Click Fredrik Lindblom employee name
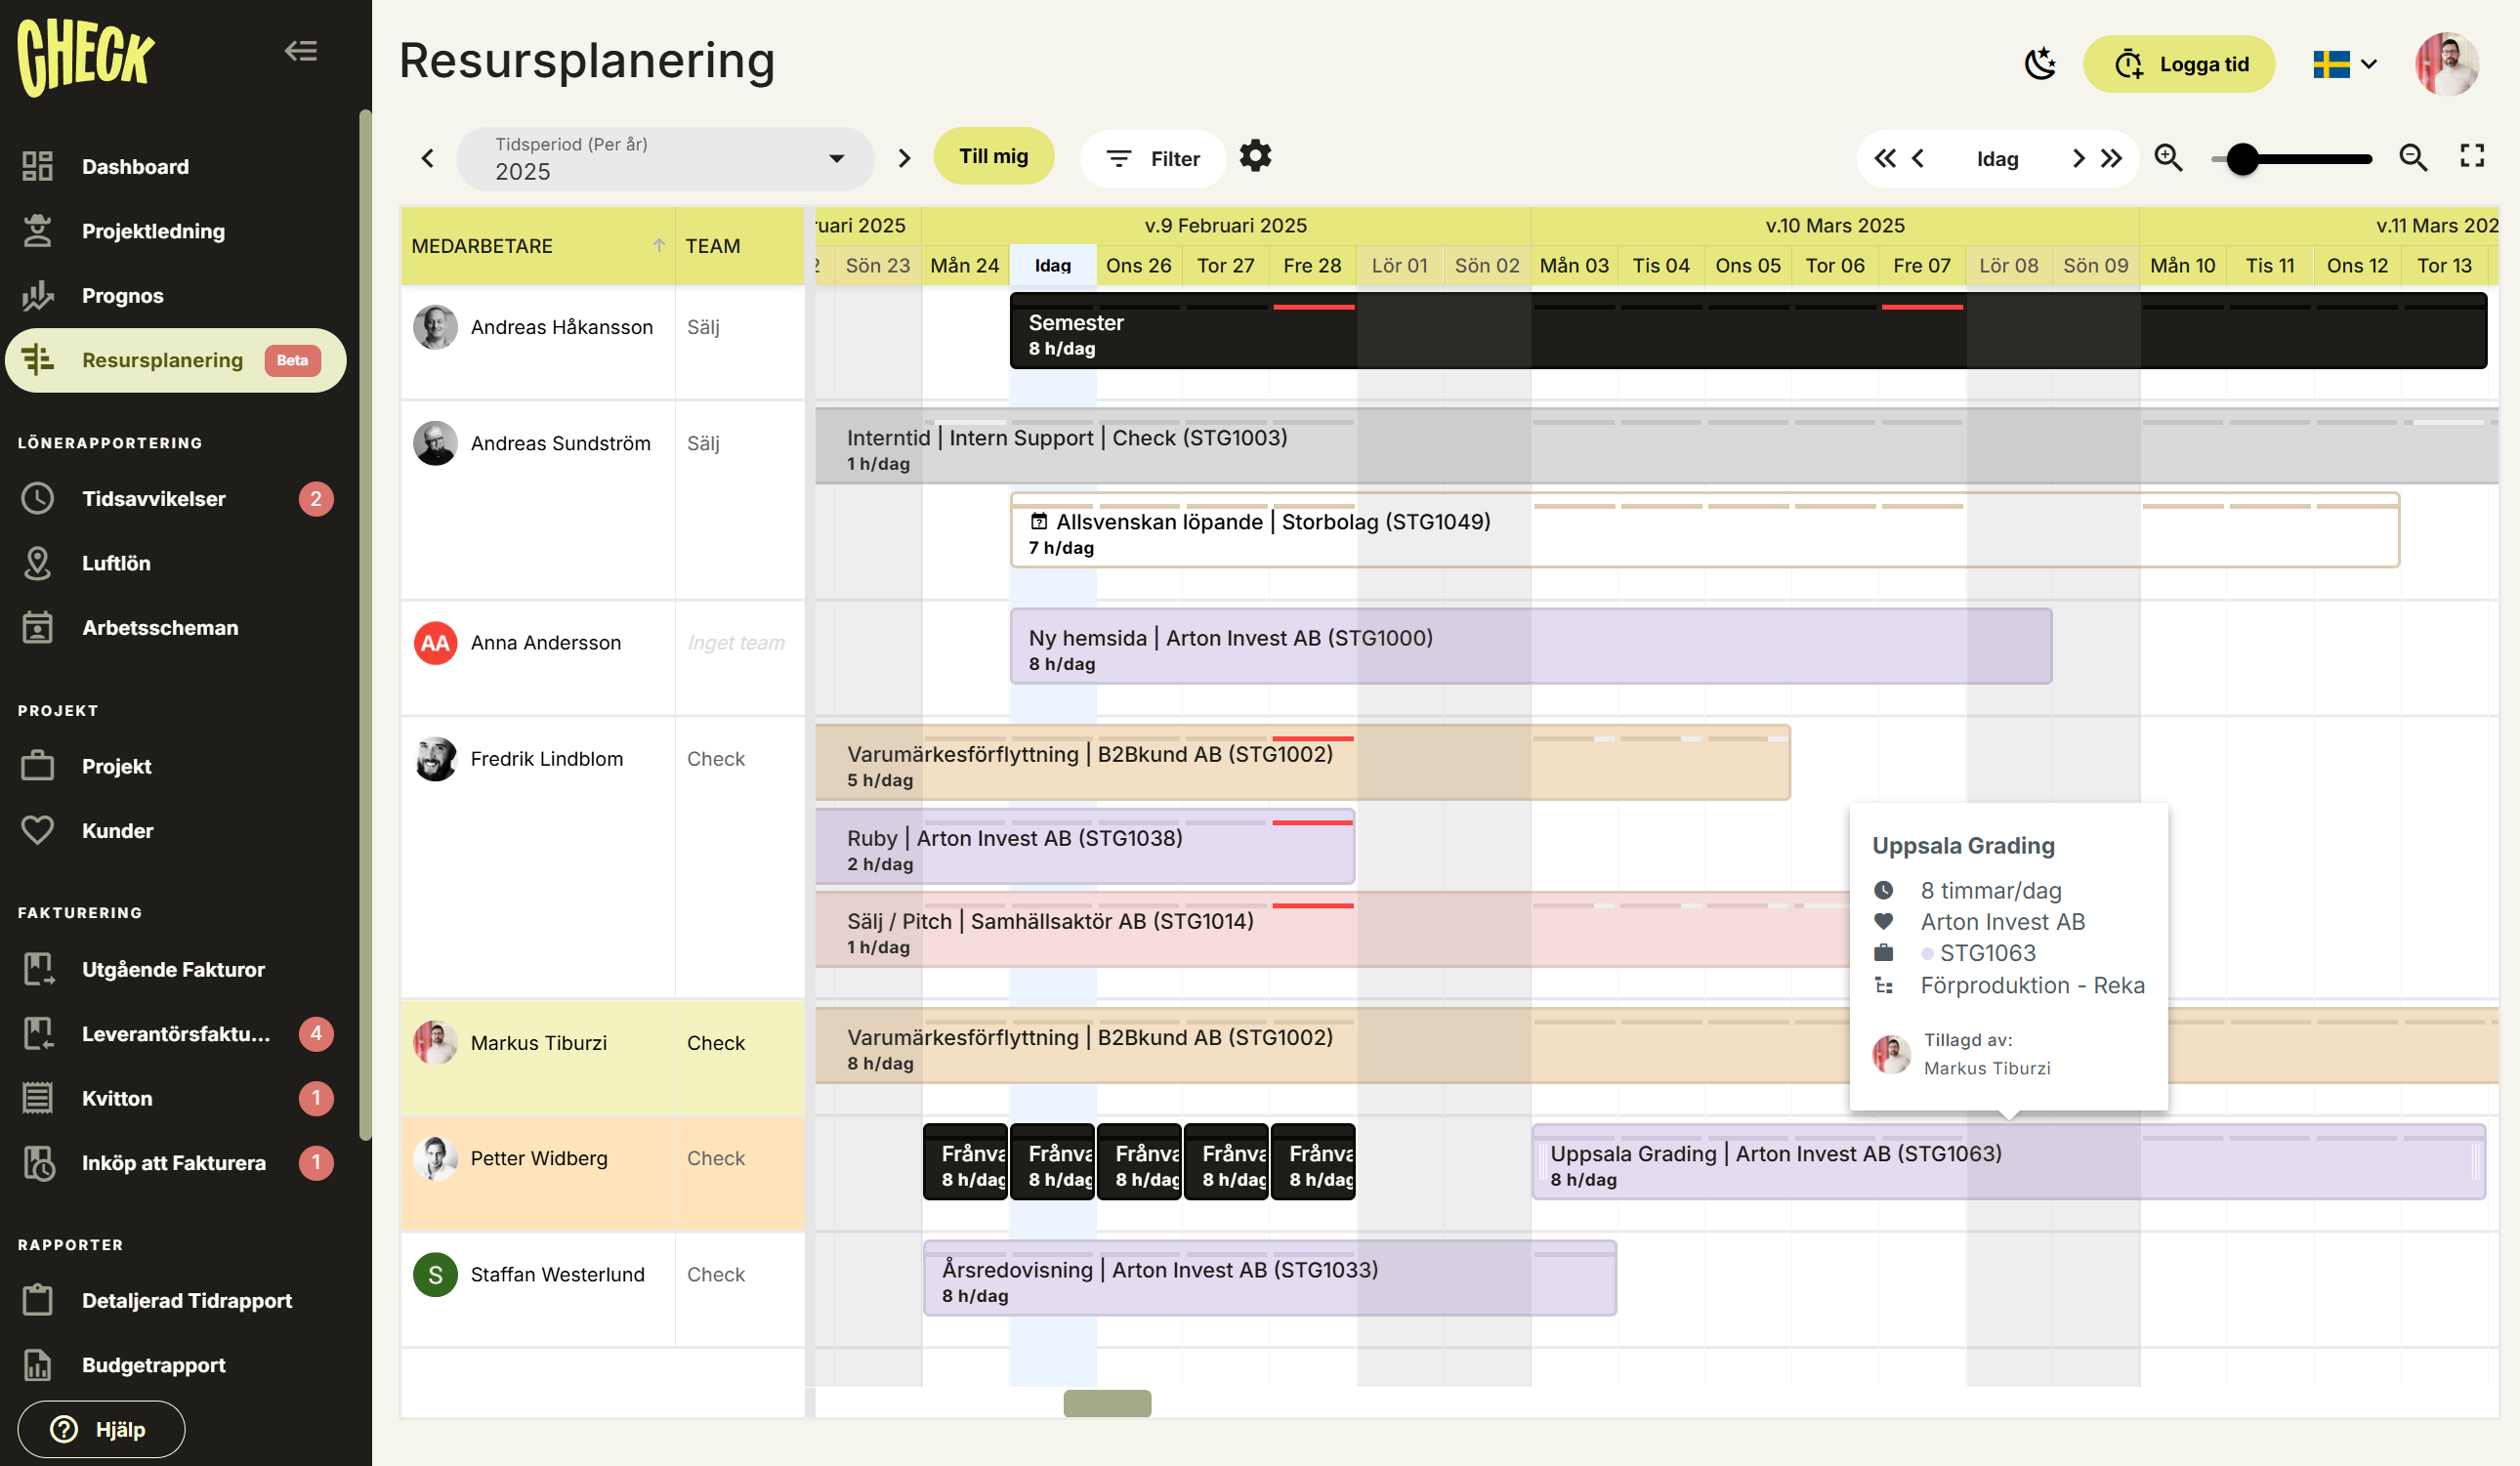This screenshot has width=2520, height=1466. click(547, 759)
